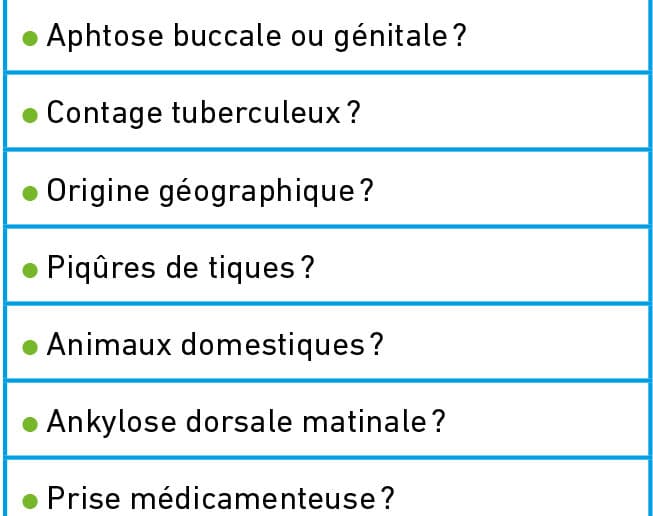653x516 pixels.
Task: Click the green bullet beside Ankylose dorsale matinale
Action: coord(30,424)
